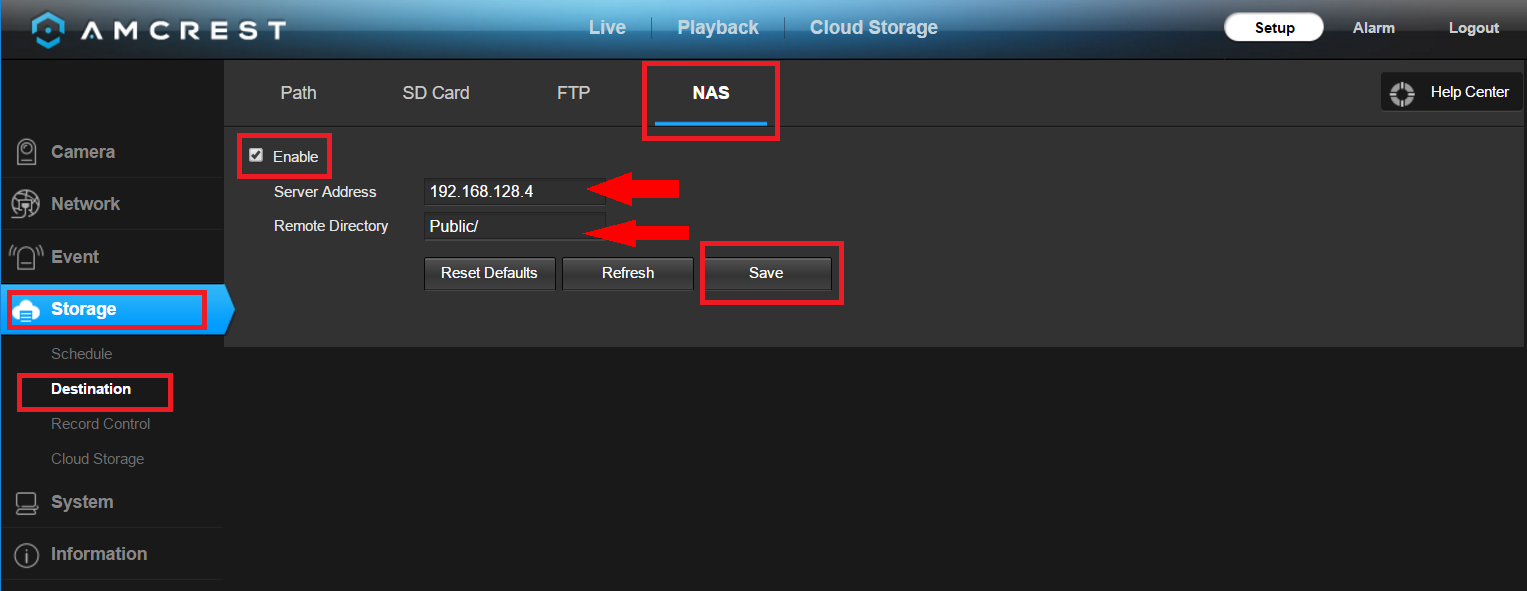Expand the Network settings section
1527x591 pixels.
point(85,204)
